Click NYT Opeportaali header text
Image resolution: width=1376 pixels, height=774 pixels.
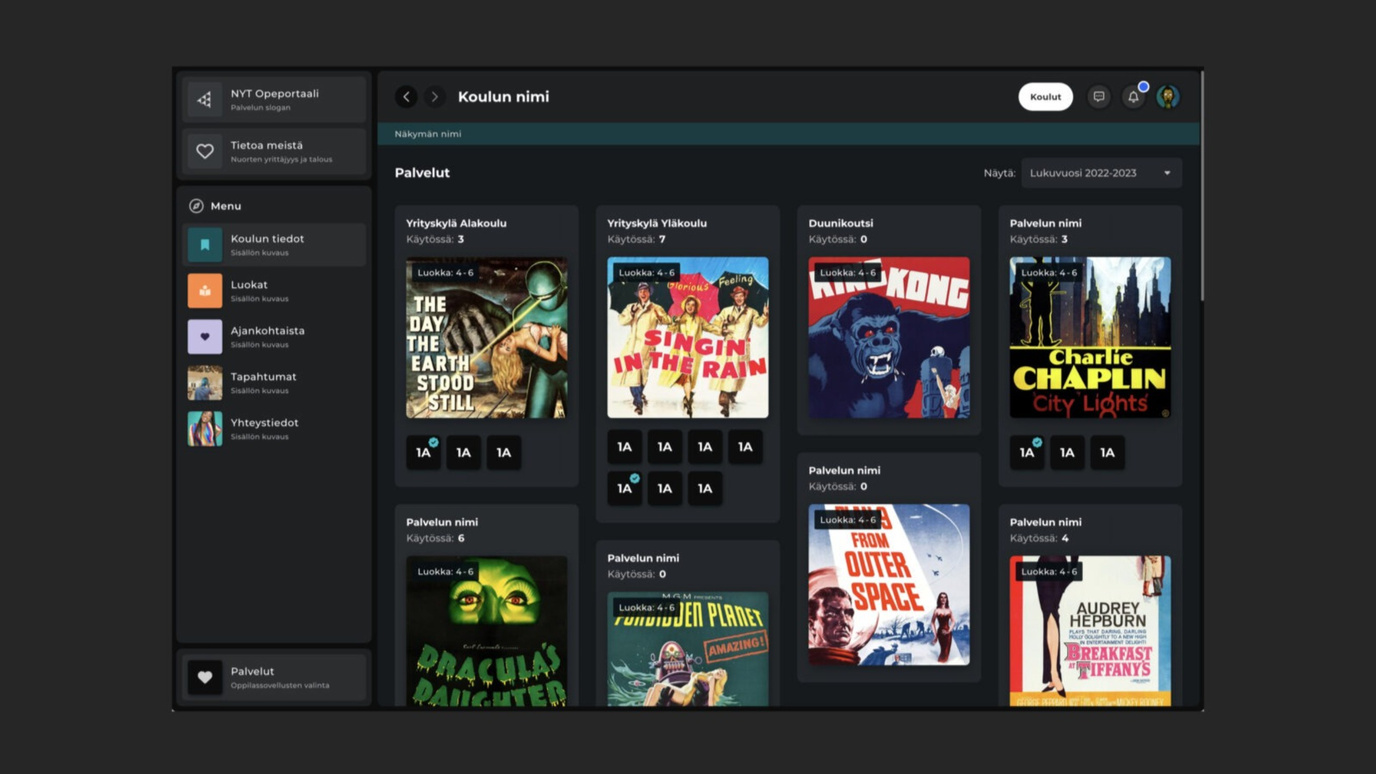(274, 94)
